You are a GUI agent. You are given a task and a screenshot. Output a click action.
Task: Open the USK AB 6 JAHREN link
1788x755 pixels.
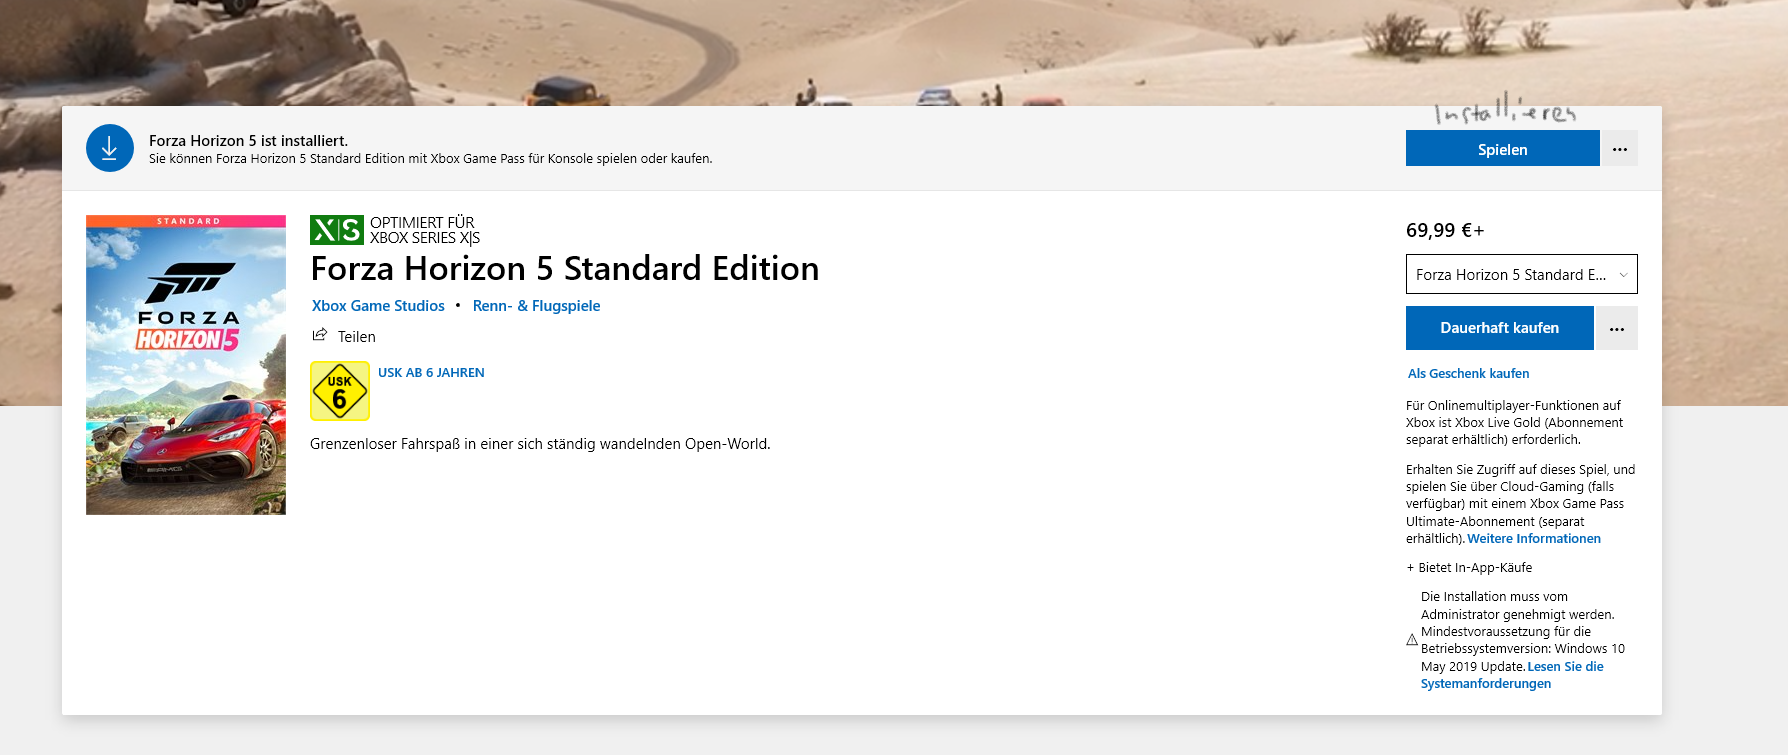[x=431, y=372]
